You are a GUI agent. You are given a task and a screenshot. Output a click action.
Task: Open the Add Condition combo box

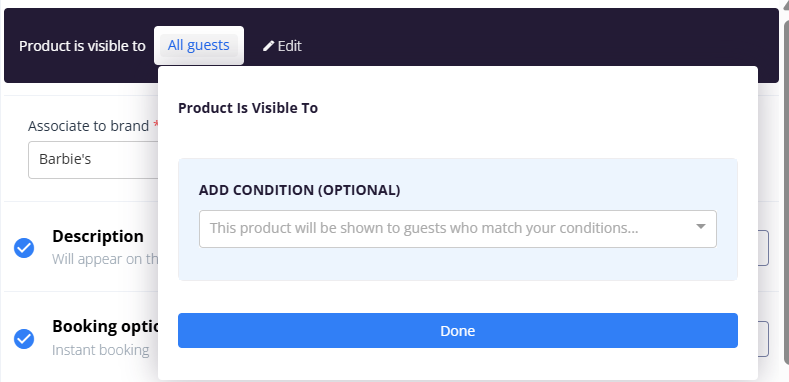457,229
